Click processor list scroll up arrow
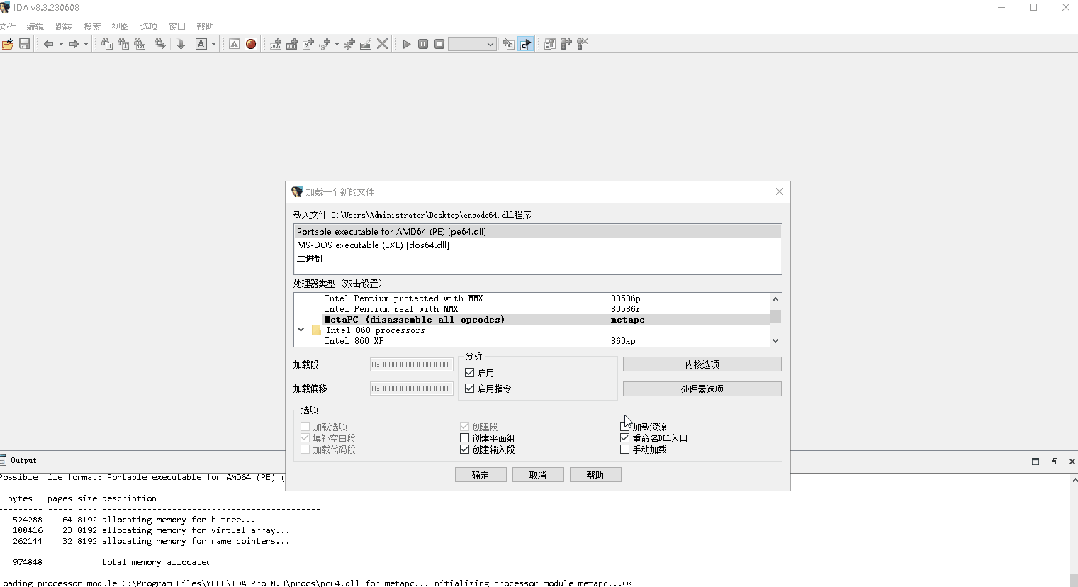Image resolution: width=1078 pixels, height=587 pixels. [776, 299]
